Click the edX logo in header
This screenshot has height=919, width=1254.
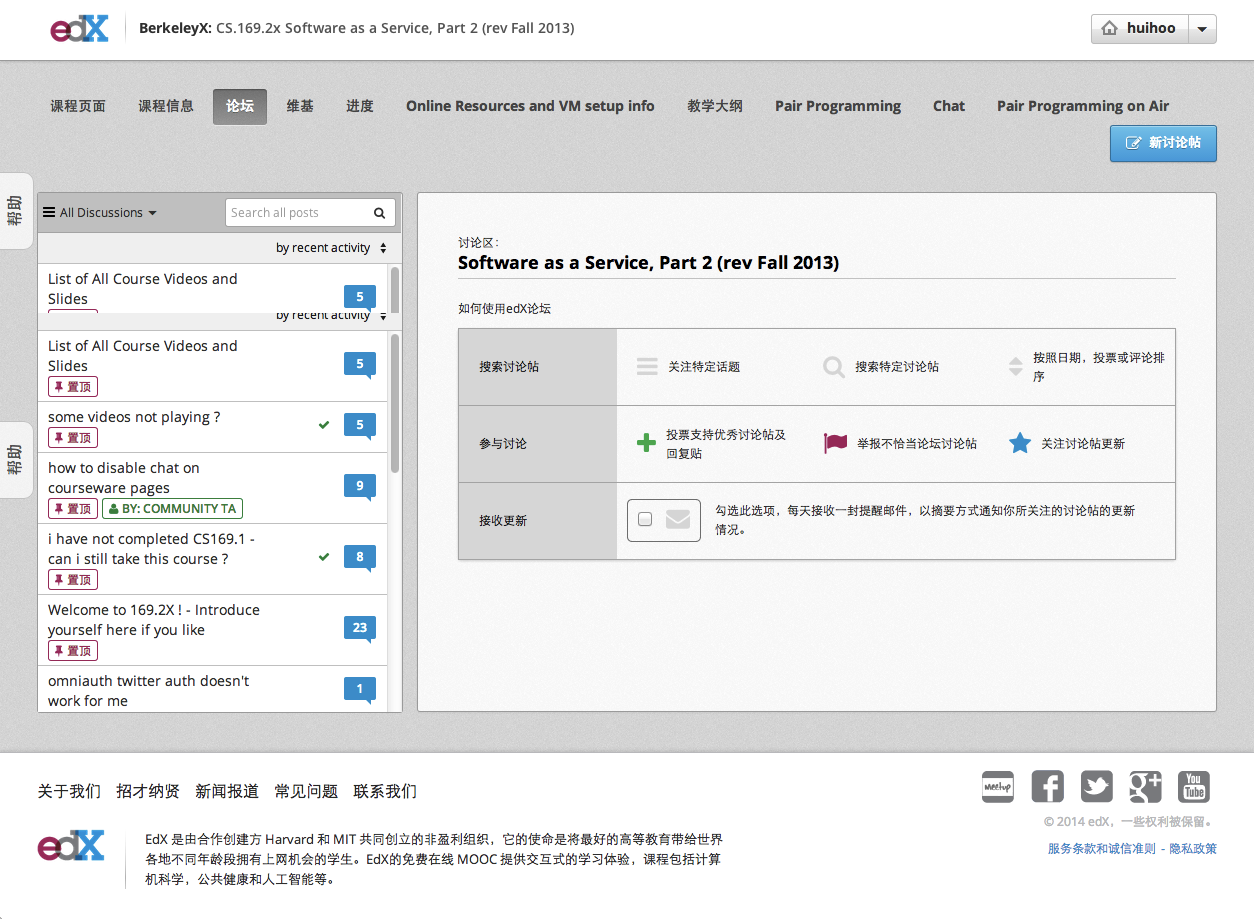click(x=79, y=29)
